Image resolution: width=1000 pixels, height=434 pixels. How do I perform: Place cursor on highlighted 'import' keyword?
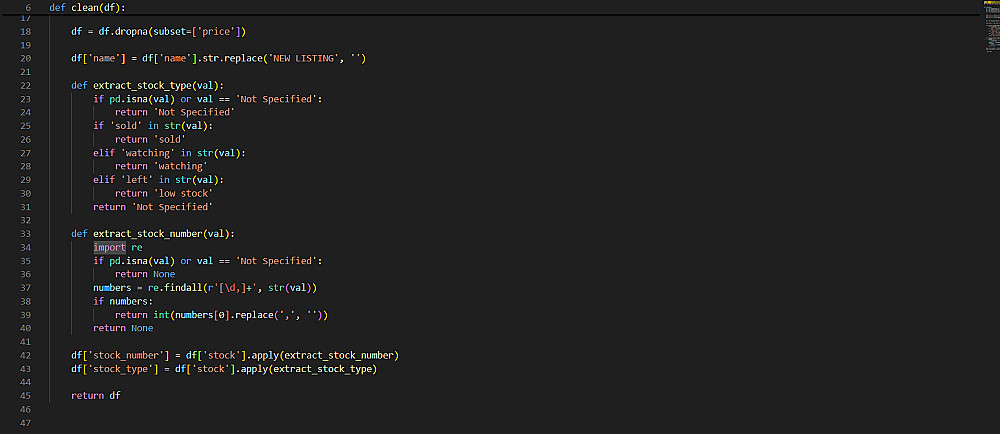[x=110, y=247]
